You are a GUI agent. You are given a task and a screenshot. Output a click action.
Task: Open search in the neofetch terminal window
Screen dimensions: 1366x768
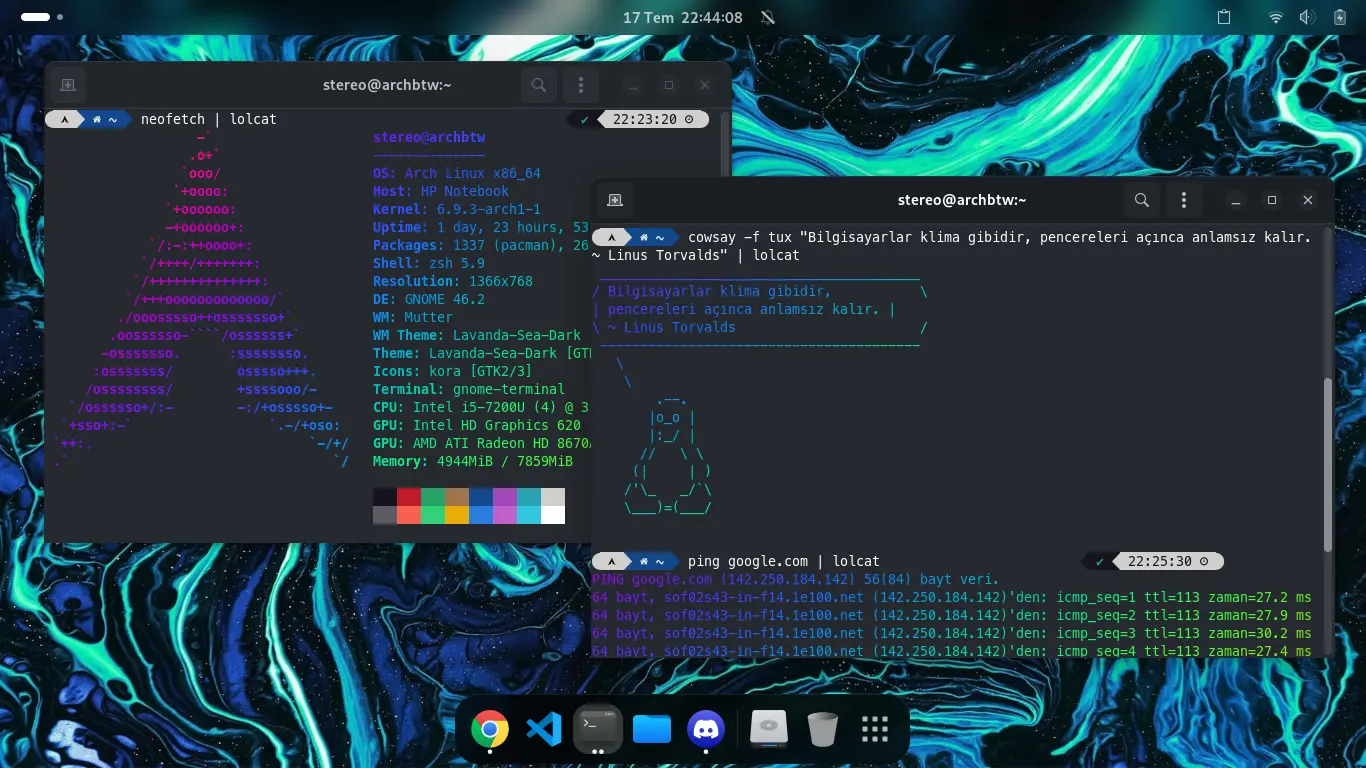point(538,85)
